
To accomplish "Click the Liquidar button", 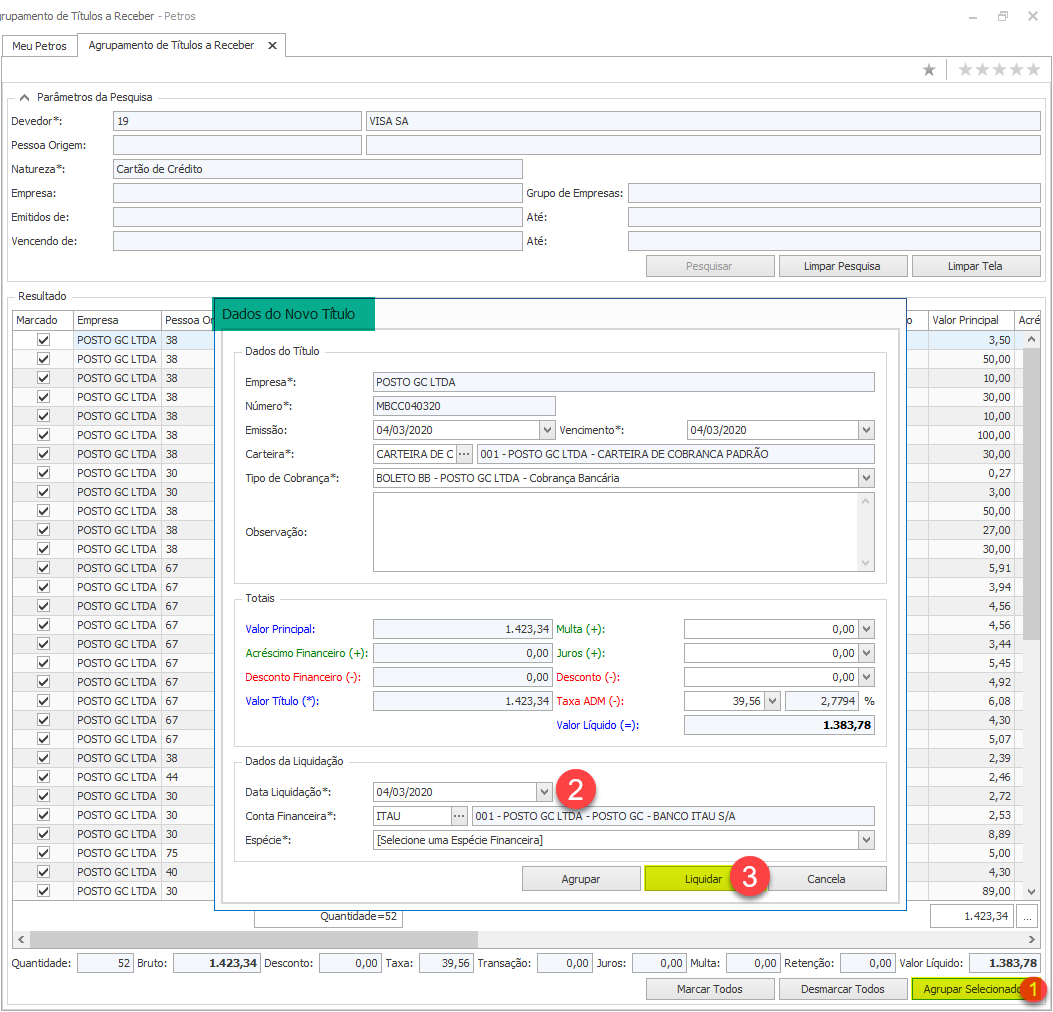I will coord(703,879).
